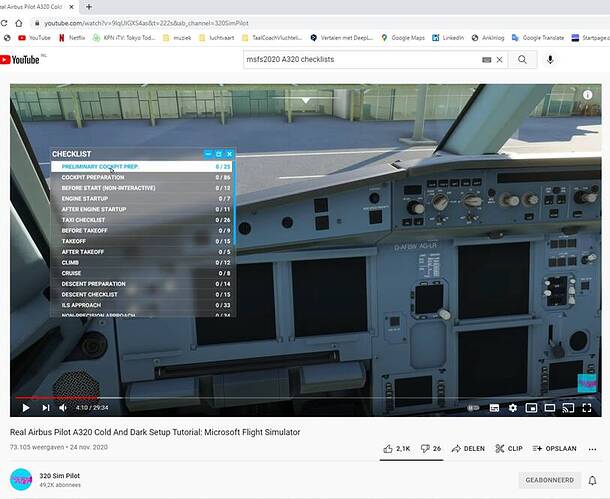This screenshot has width=610, height=499.
Task: Click the YouTube search input field
Action: [362, 60]
